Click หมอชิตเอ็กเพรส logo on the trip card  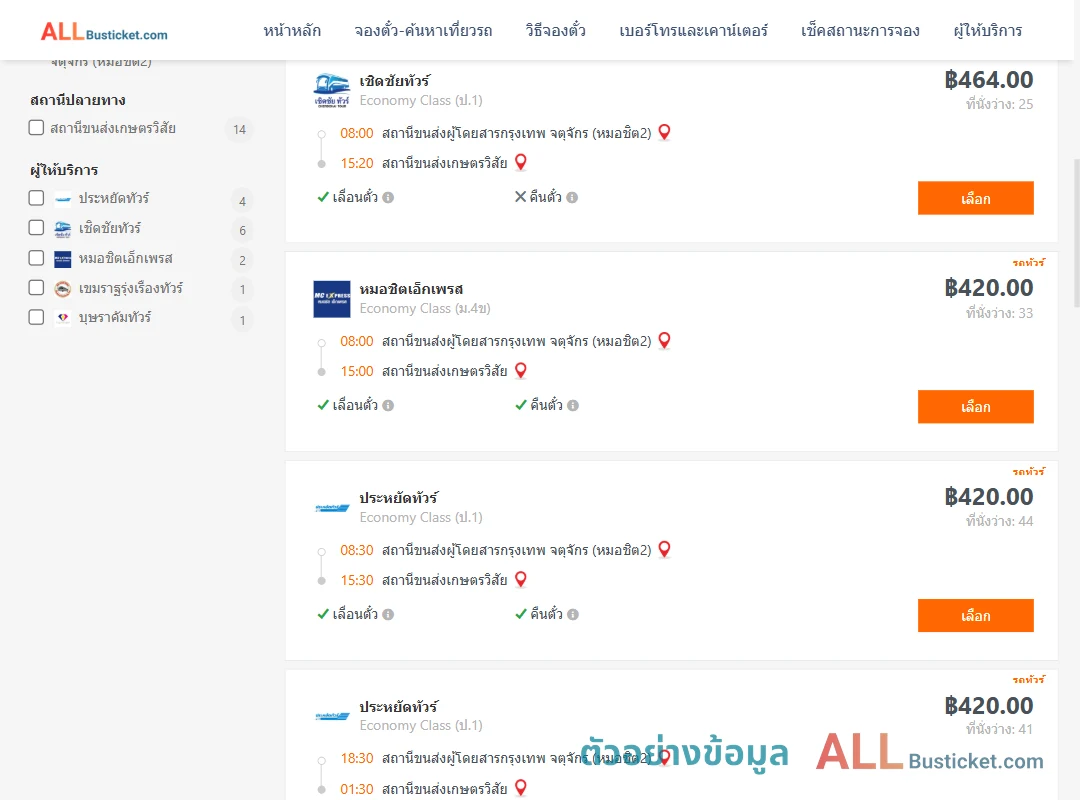(x=332, y=299)
